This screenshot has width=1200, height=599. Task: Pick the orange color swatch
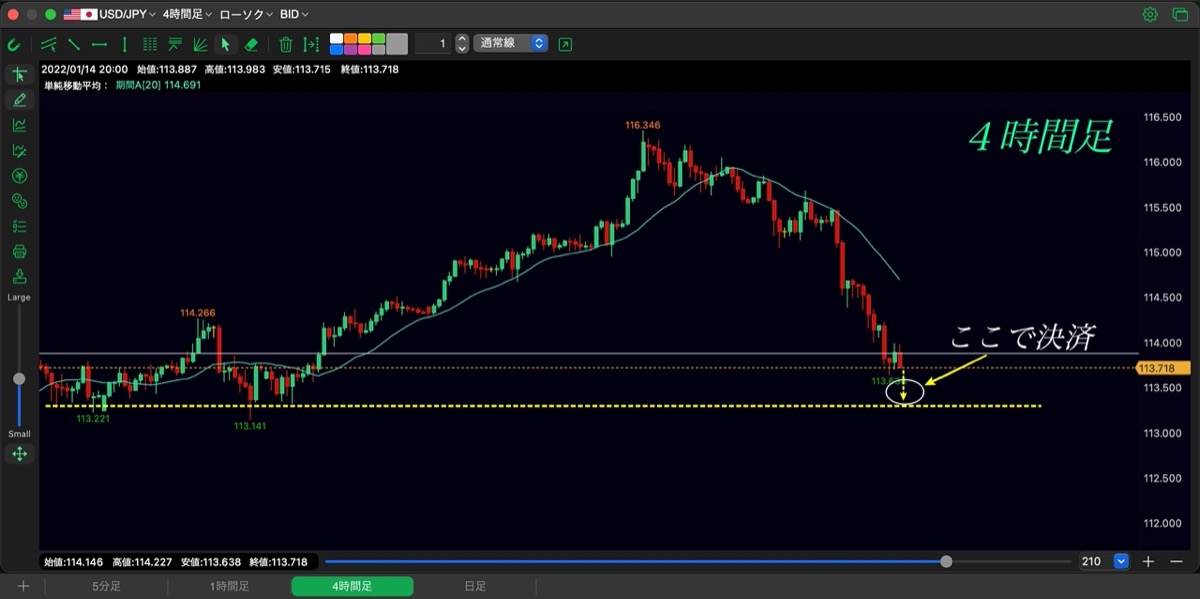point(350,39)
